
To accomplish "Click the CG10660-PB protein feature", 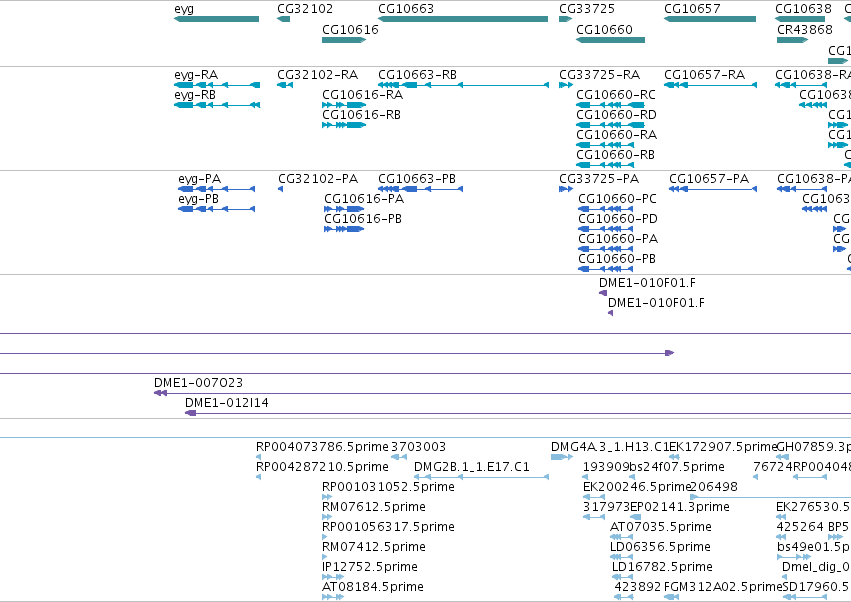I will (606, 269).
